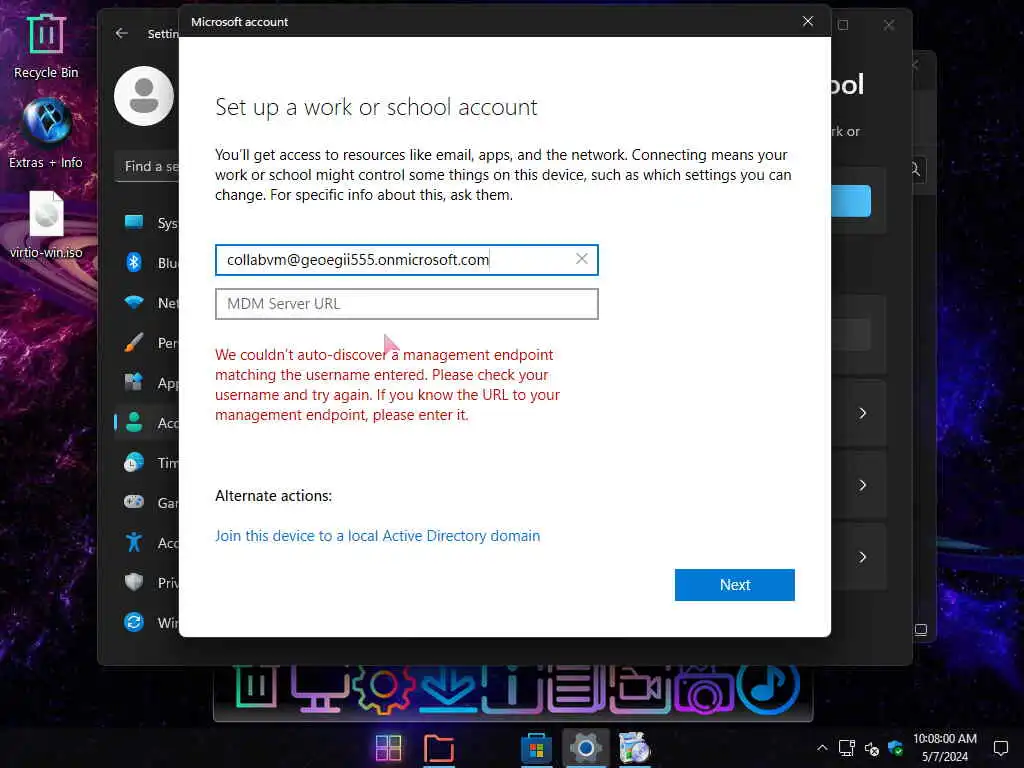Open Privacy shield icon in Settings sidebar
The height and width of the screenshot is (768, 1024).
134,582
